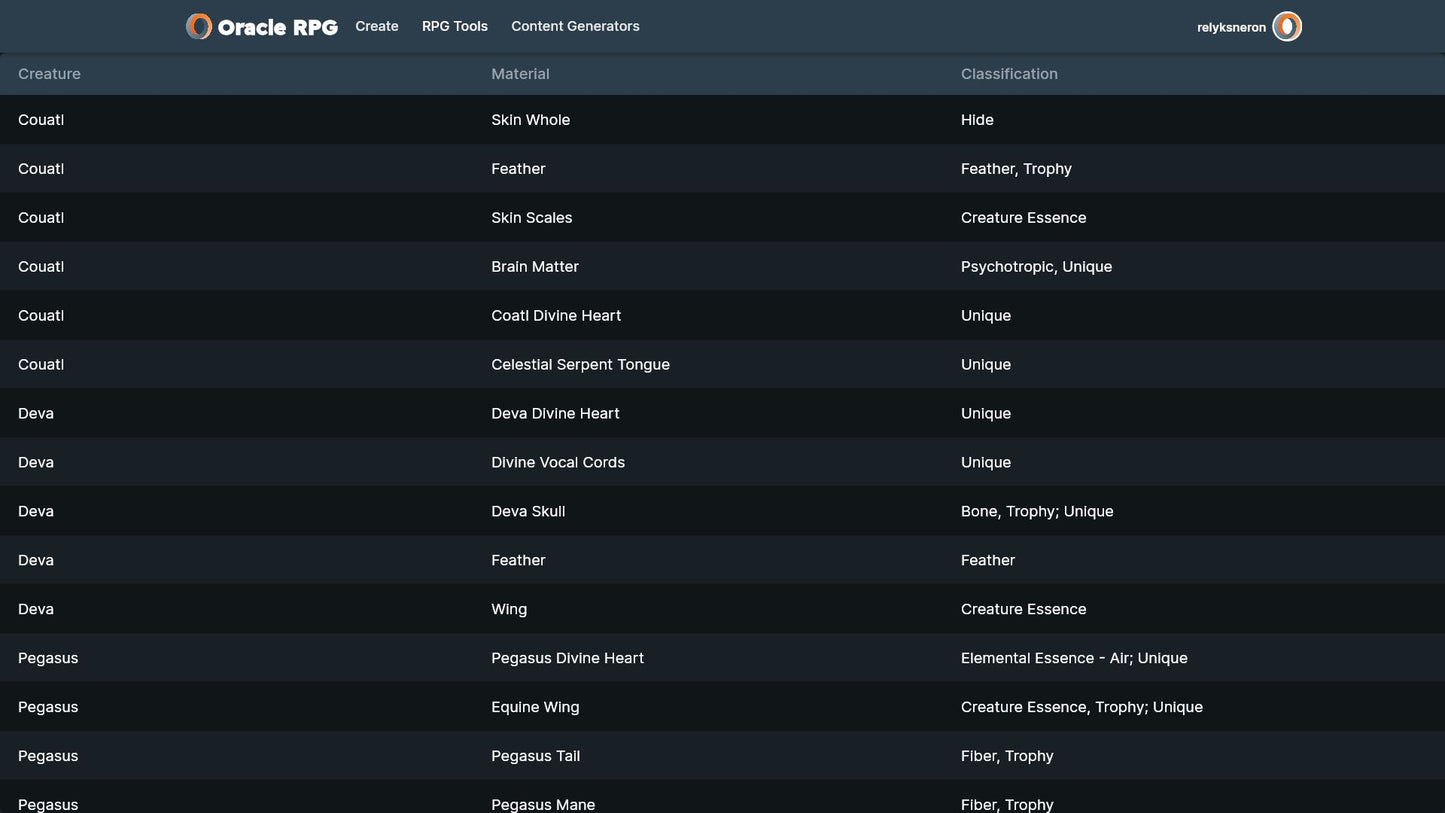This screenshot has height=813, width=1445.
Task: Sort by the Material column header
Action: click(520, 74)
